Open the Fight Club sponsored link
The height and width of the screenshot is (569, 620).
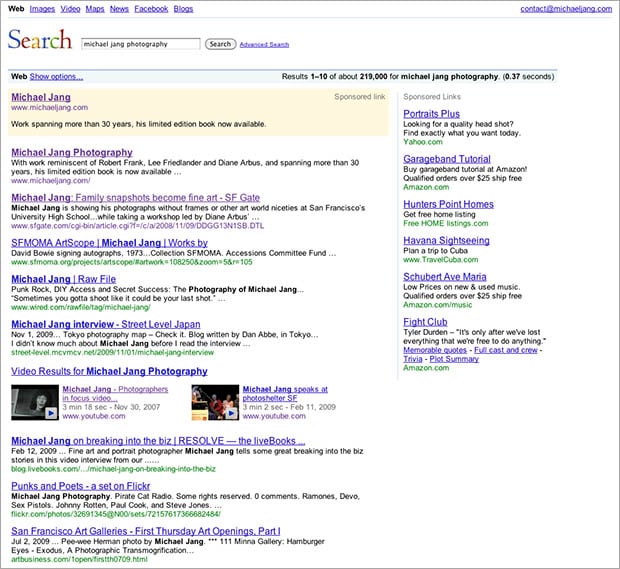click(x=425, y=322)
